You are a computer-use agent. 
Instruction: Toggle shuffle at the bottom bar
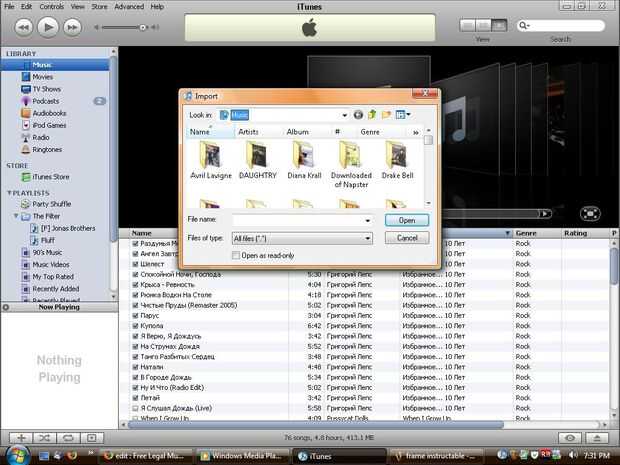(45, 438)
